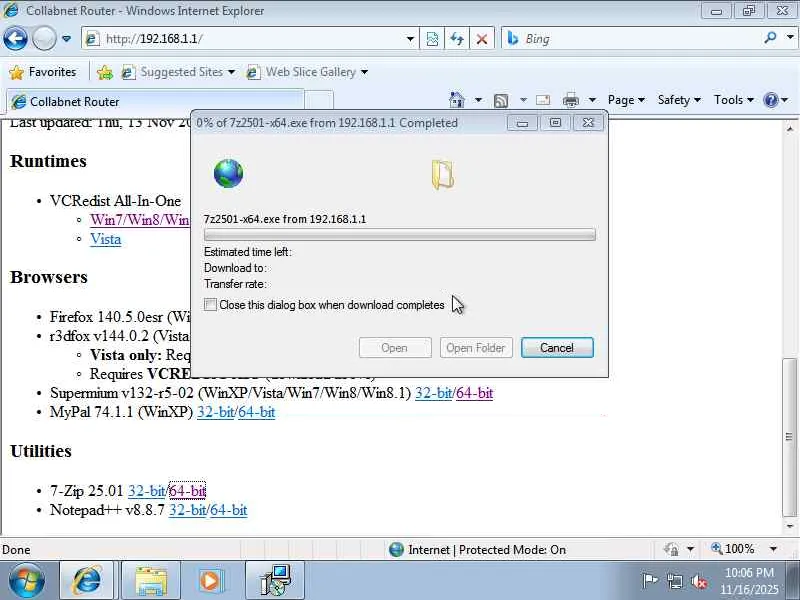The image size is (800, 600).
Task: Click the status bar privacy lock icon
Action: pyautogui.click(x=671, y=549)
